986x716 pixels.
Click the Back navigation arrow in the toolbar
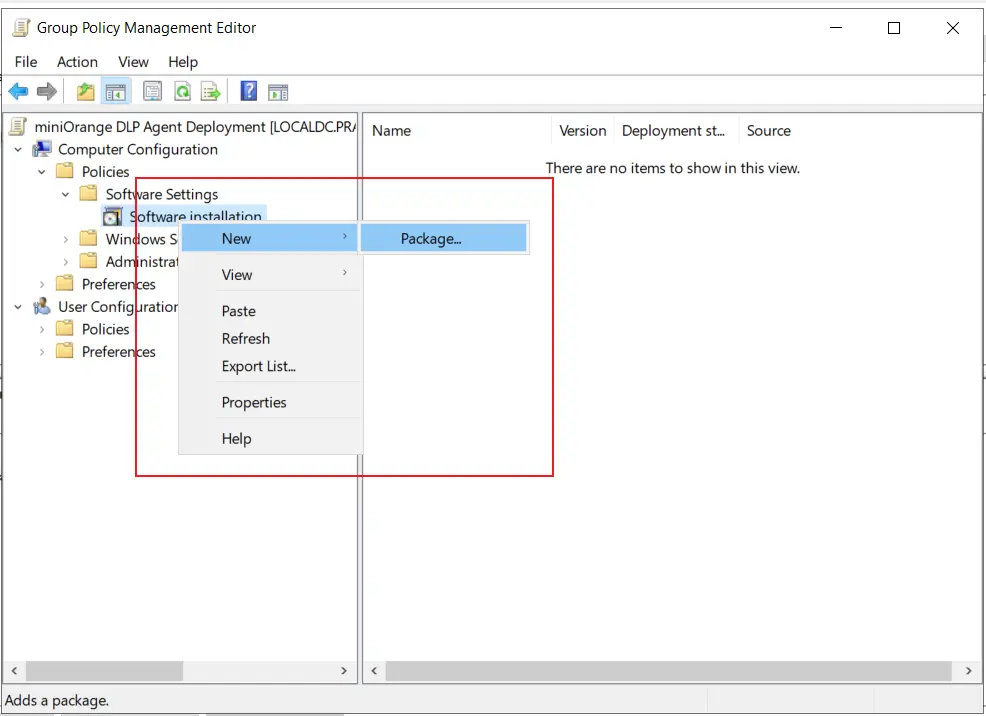19,91
